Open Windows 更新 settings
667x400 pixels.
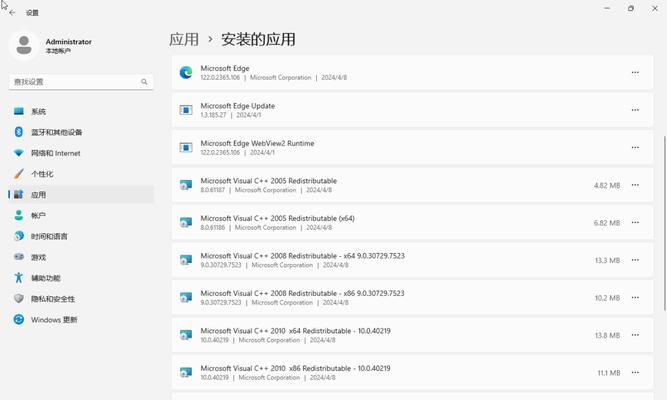(81, 320)
